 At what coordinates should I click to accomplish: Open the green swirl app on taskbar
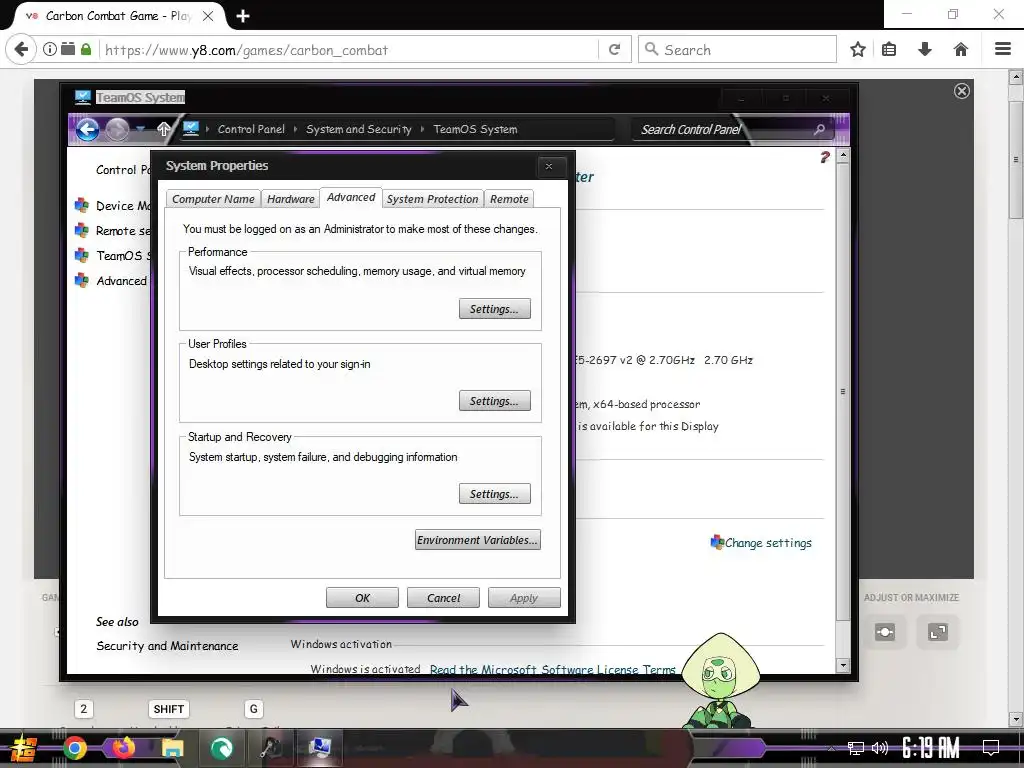[221, 748]
